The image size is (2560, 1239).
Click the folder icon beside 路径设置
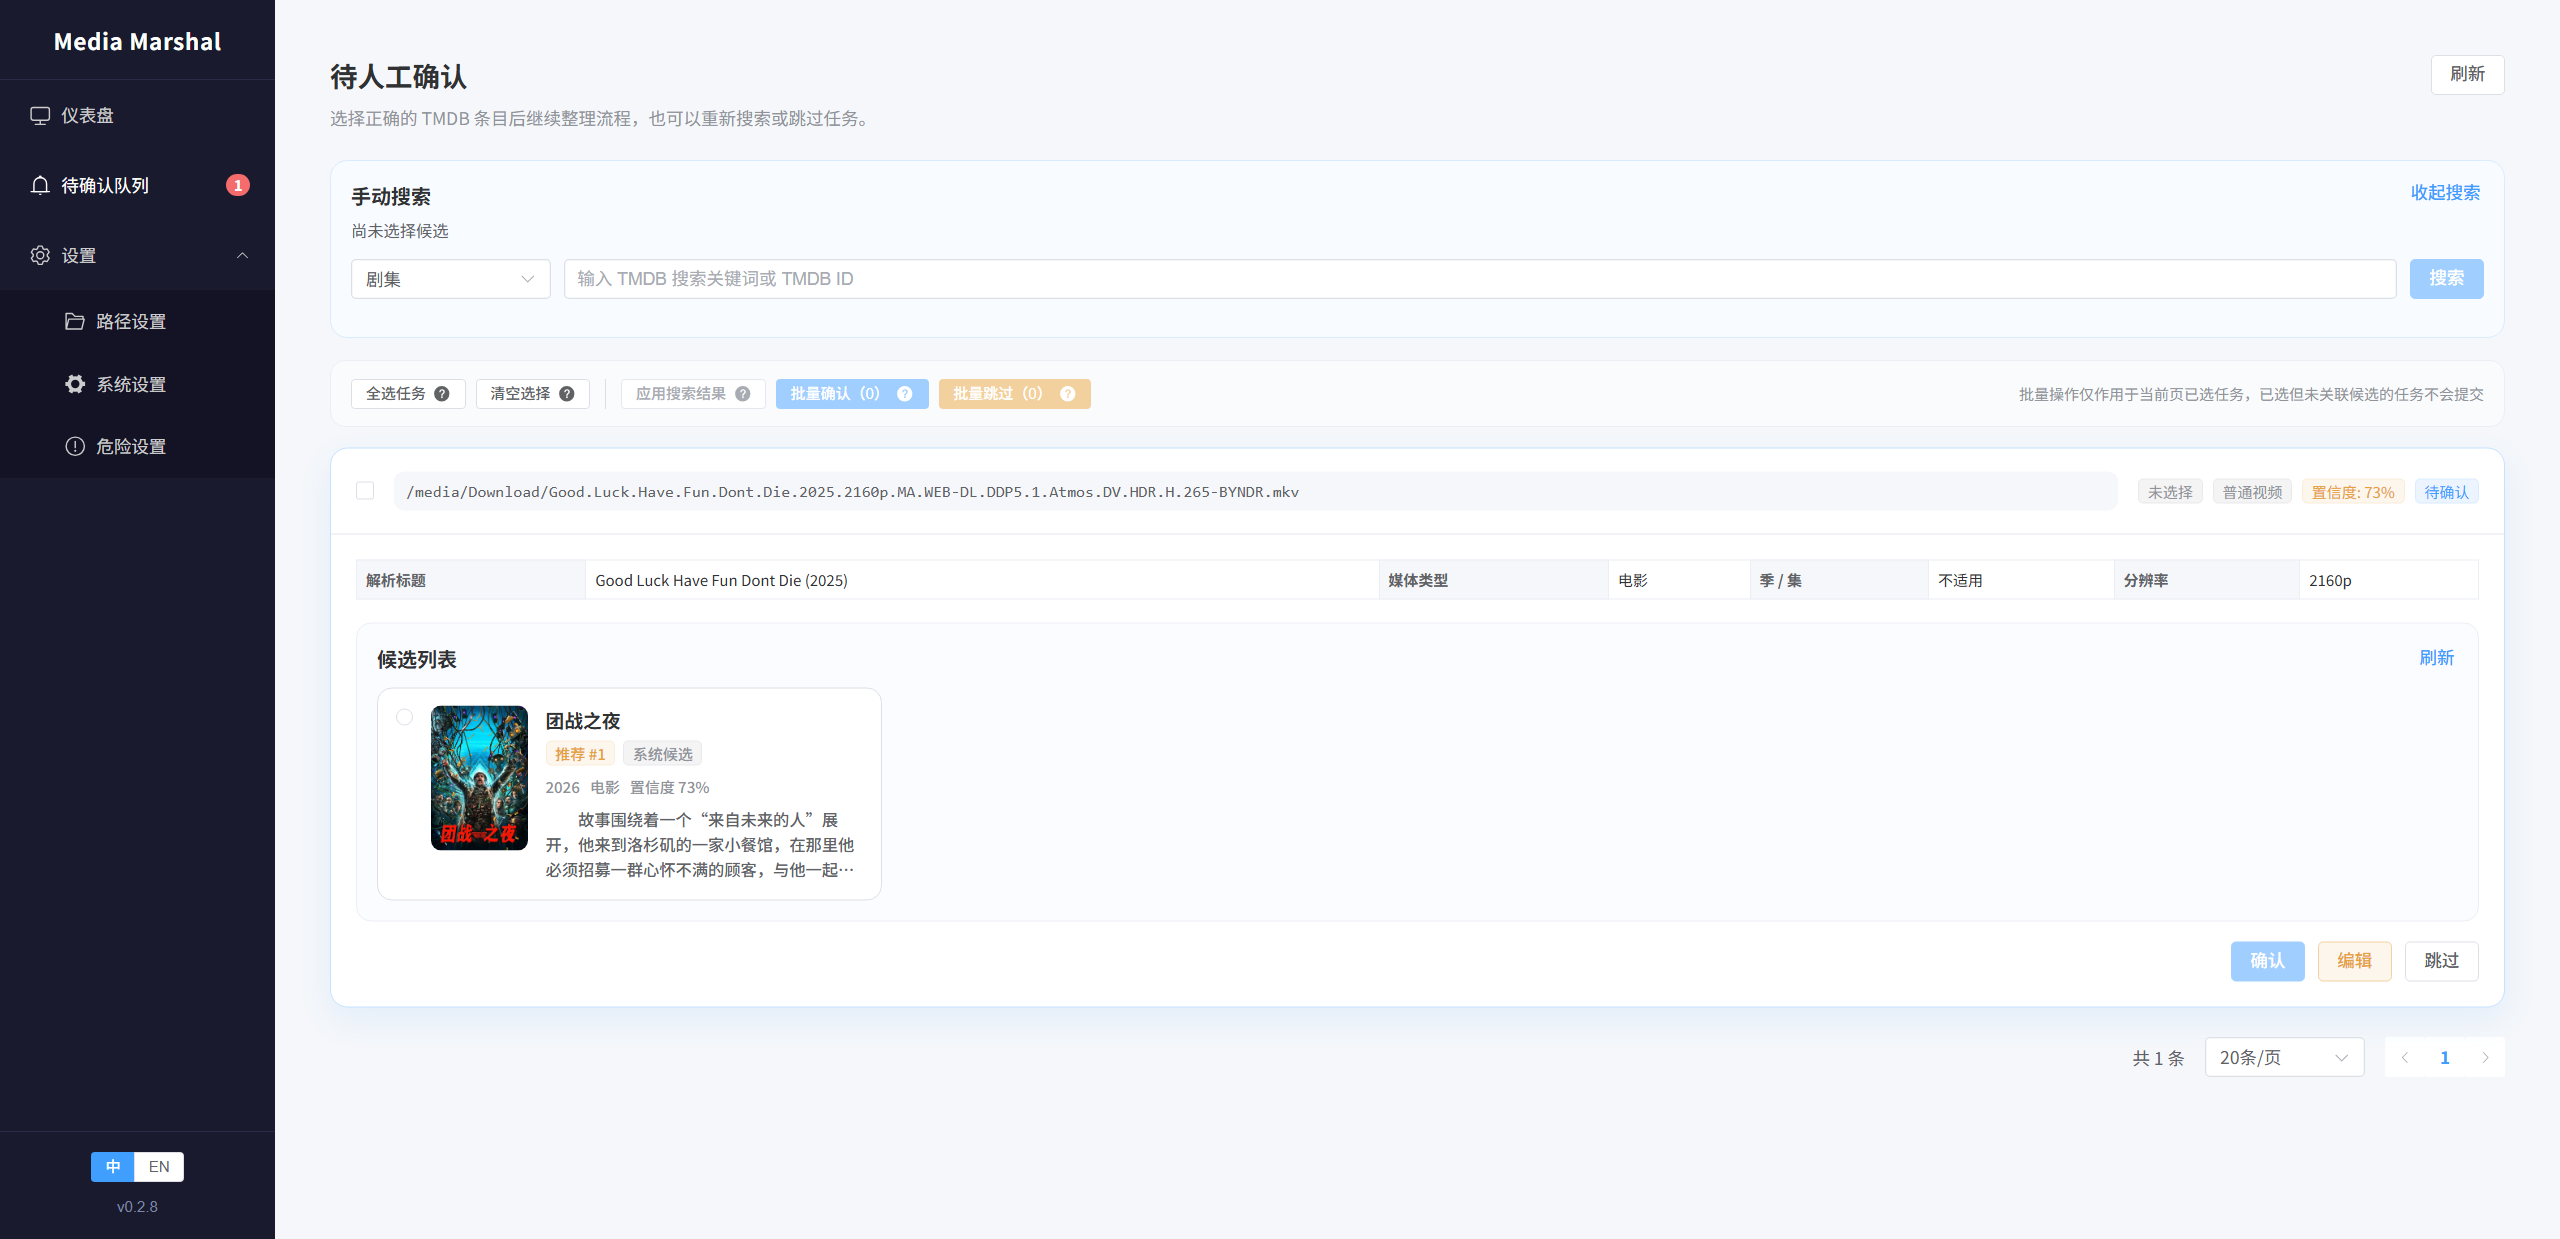[x=75, y=321]
